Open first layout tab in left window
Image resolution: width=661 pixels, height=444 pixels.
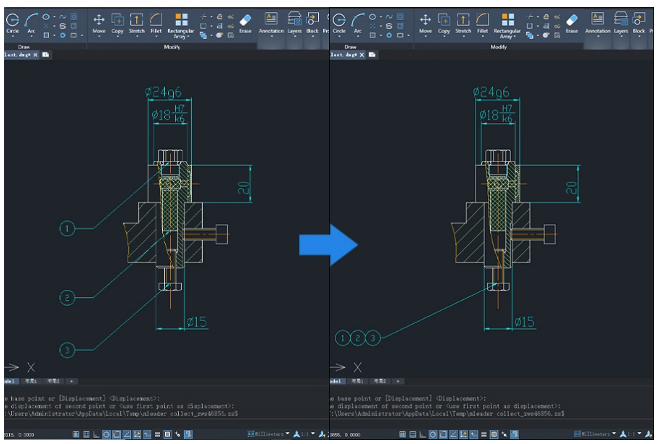[x=31, y=381]
